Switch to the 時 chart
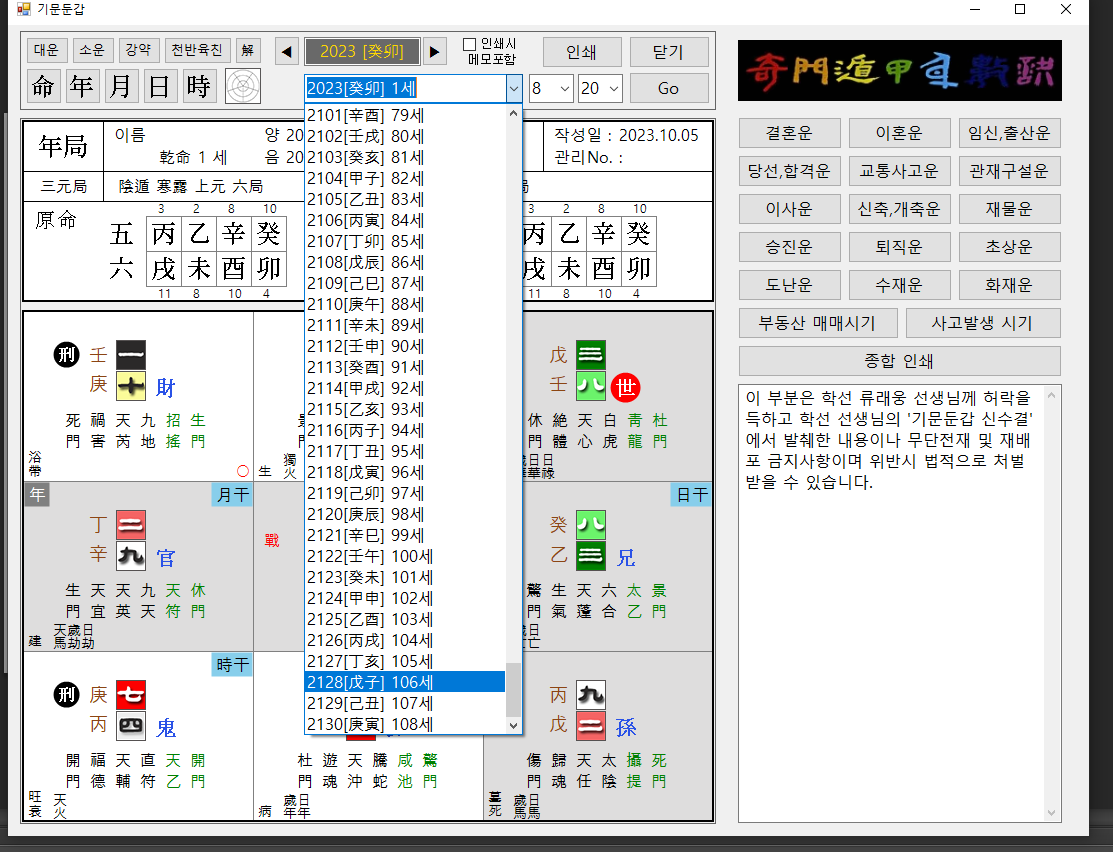Screen dimensions: 1113x852 pyautogui.click(x=199, y=87)
